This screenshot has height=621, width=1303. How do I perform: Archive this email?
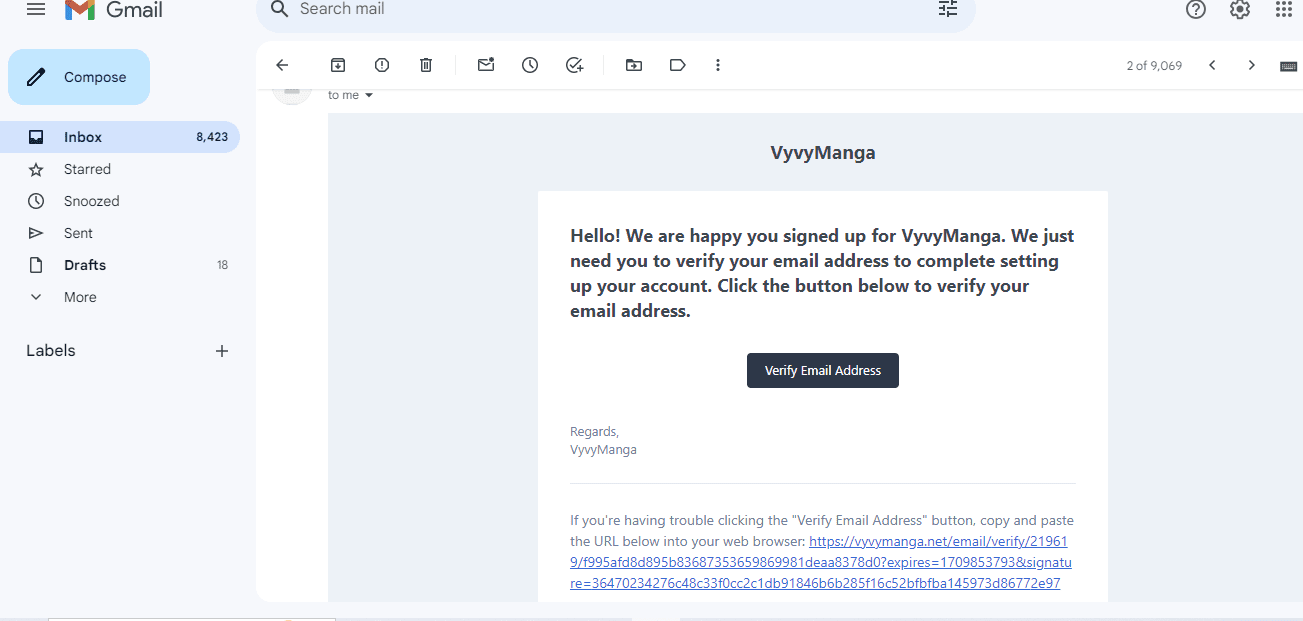click(x=338, y=65)
